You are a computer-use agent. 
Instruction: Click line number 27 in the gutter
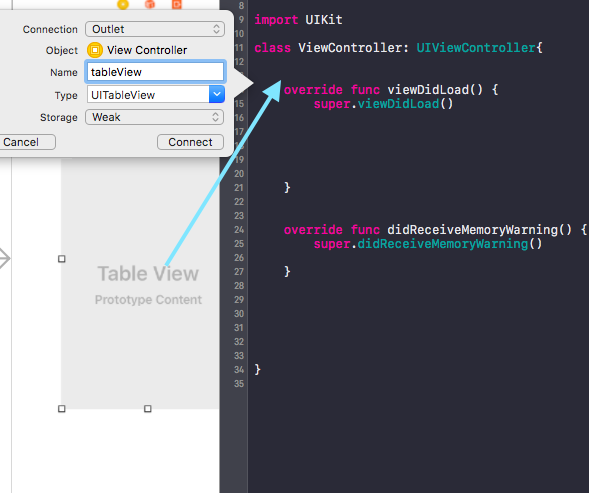(x=239, y=272)
